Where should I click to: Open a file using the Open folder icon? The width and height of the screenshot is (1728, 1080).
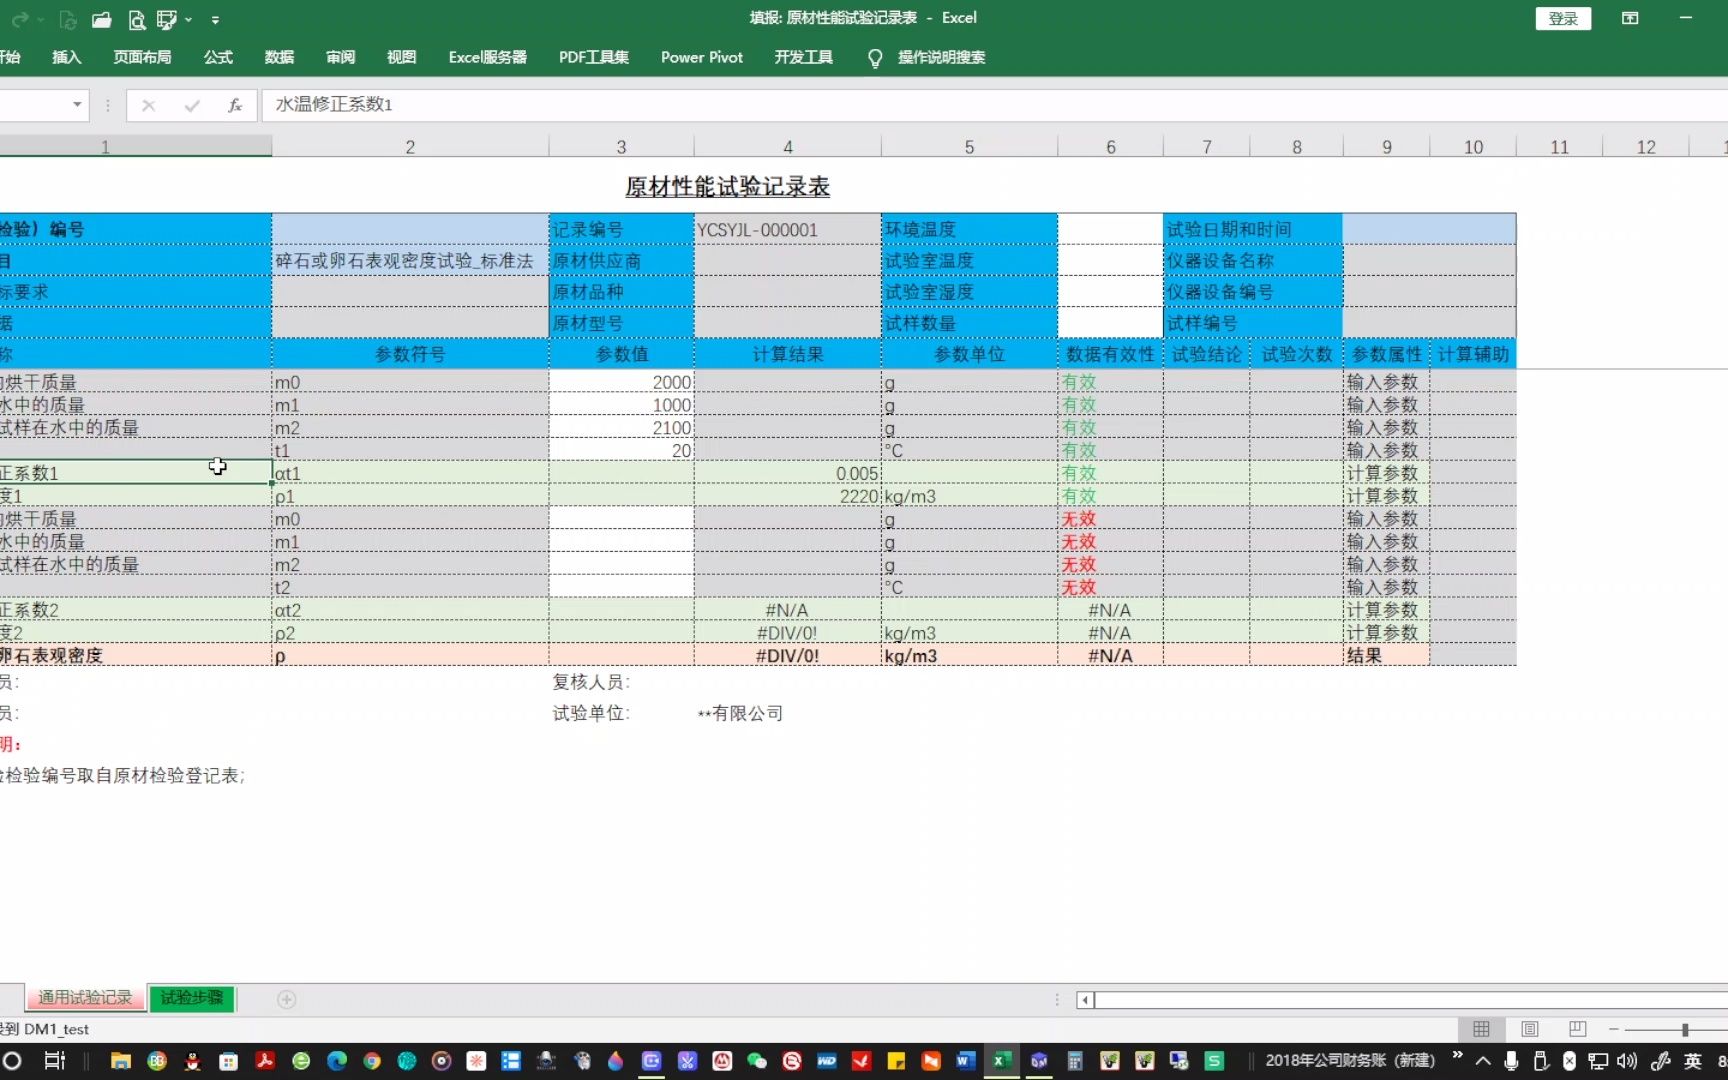click(101, 20)
